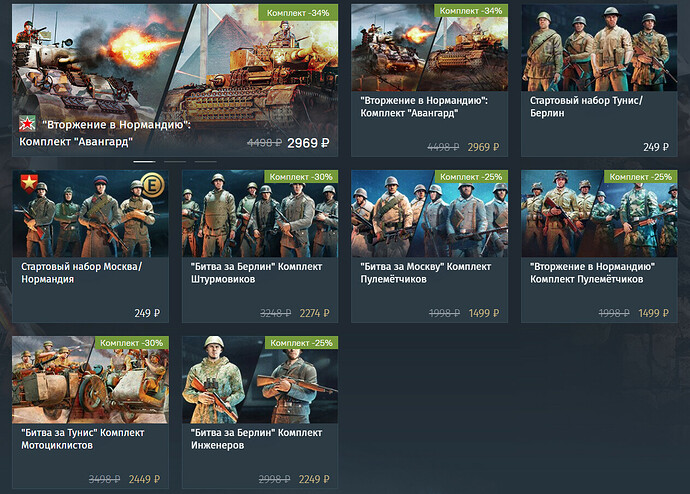
Task: Click the 'Комплект -30%' badge on the Мотоциклистов card
Action: point(132,343)
